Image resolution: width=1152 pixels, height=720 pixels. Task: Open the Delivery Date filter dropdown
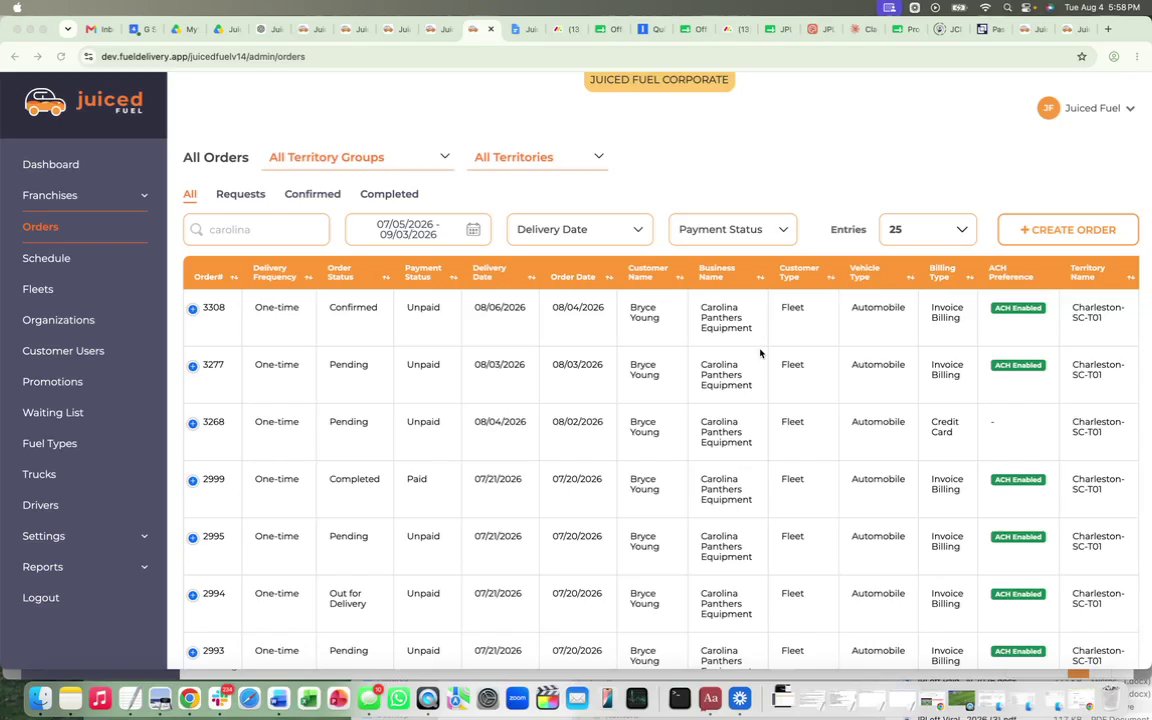tap(580, 230)
